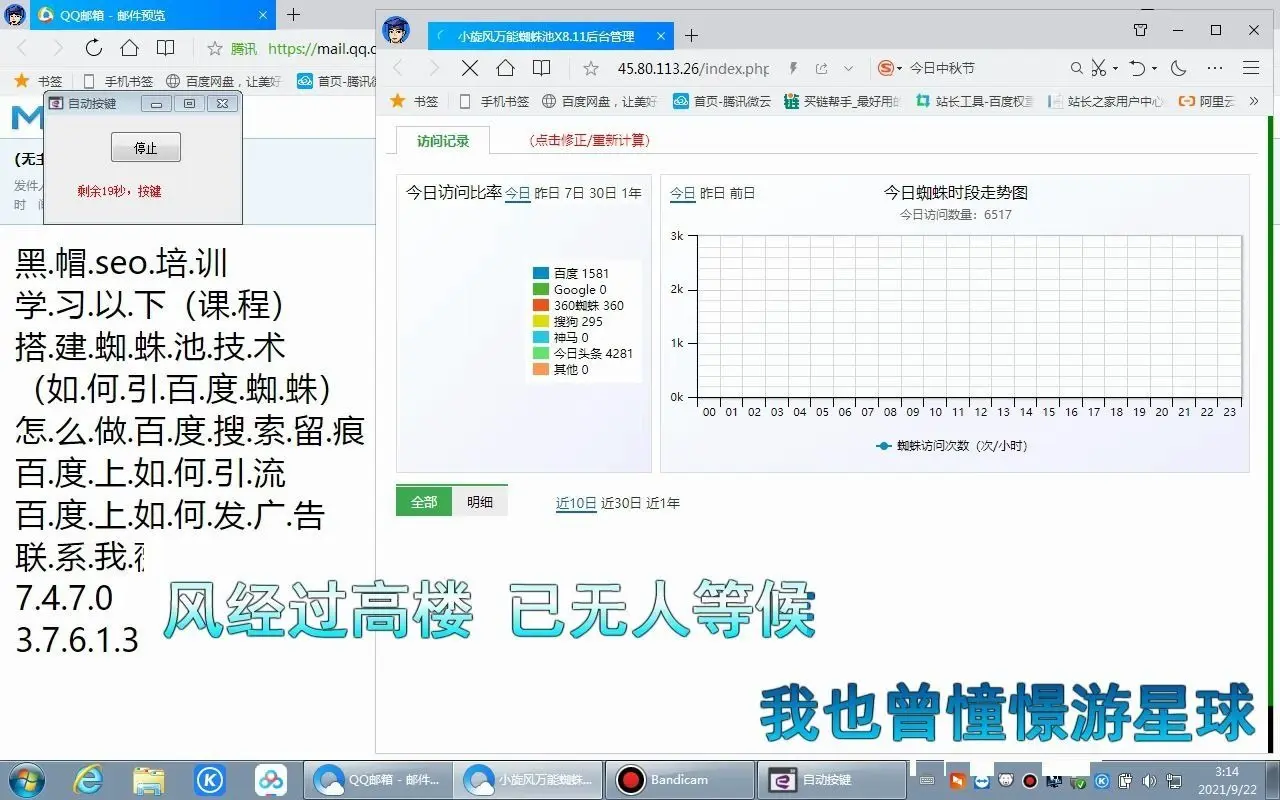1280x800 pixels.
Task: Expand the undo closed-tab dropdown arrow
Action: click(1154, 68)
